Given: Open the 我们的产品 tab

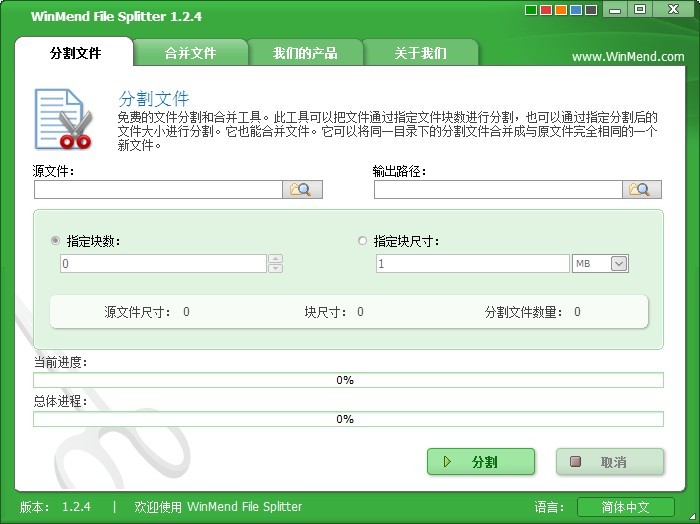Looking at the screenshot, I should tap(305, 53).
